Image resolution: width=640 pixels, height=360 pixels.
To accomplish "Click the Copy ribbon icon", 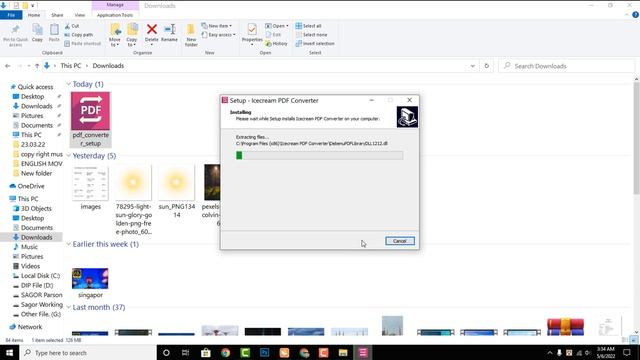I will click(x=37, y=30).
